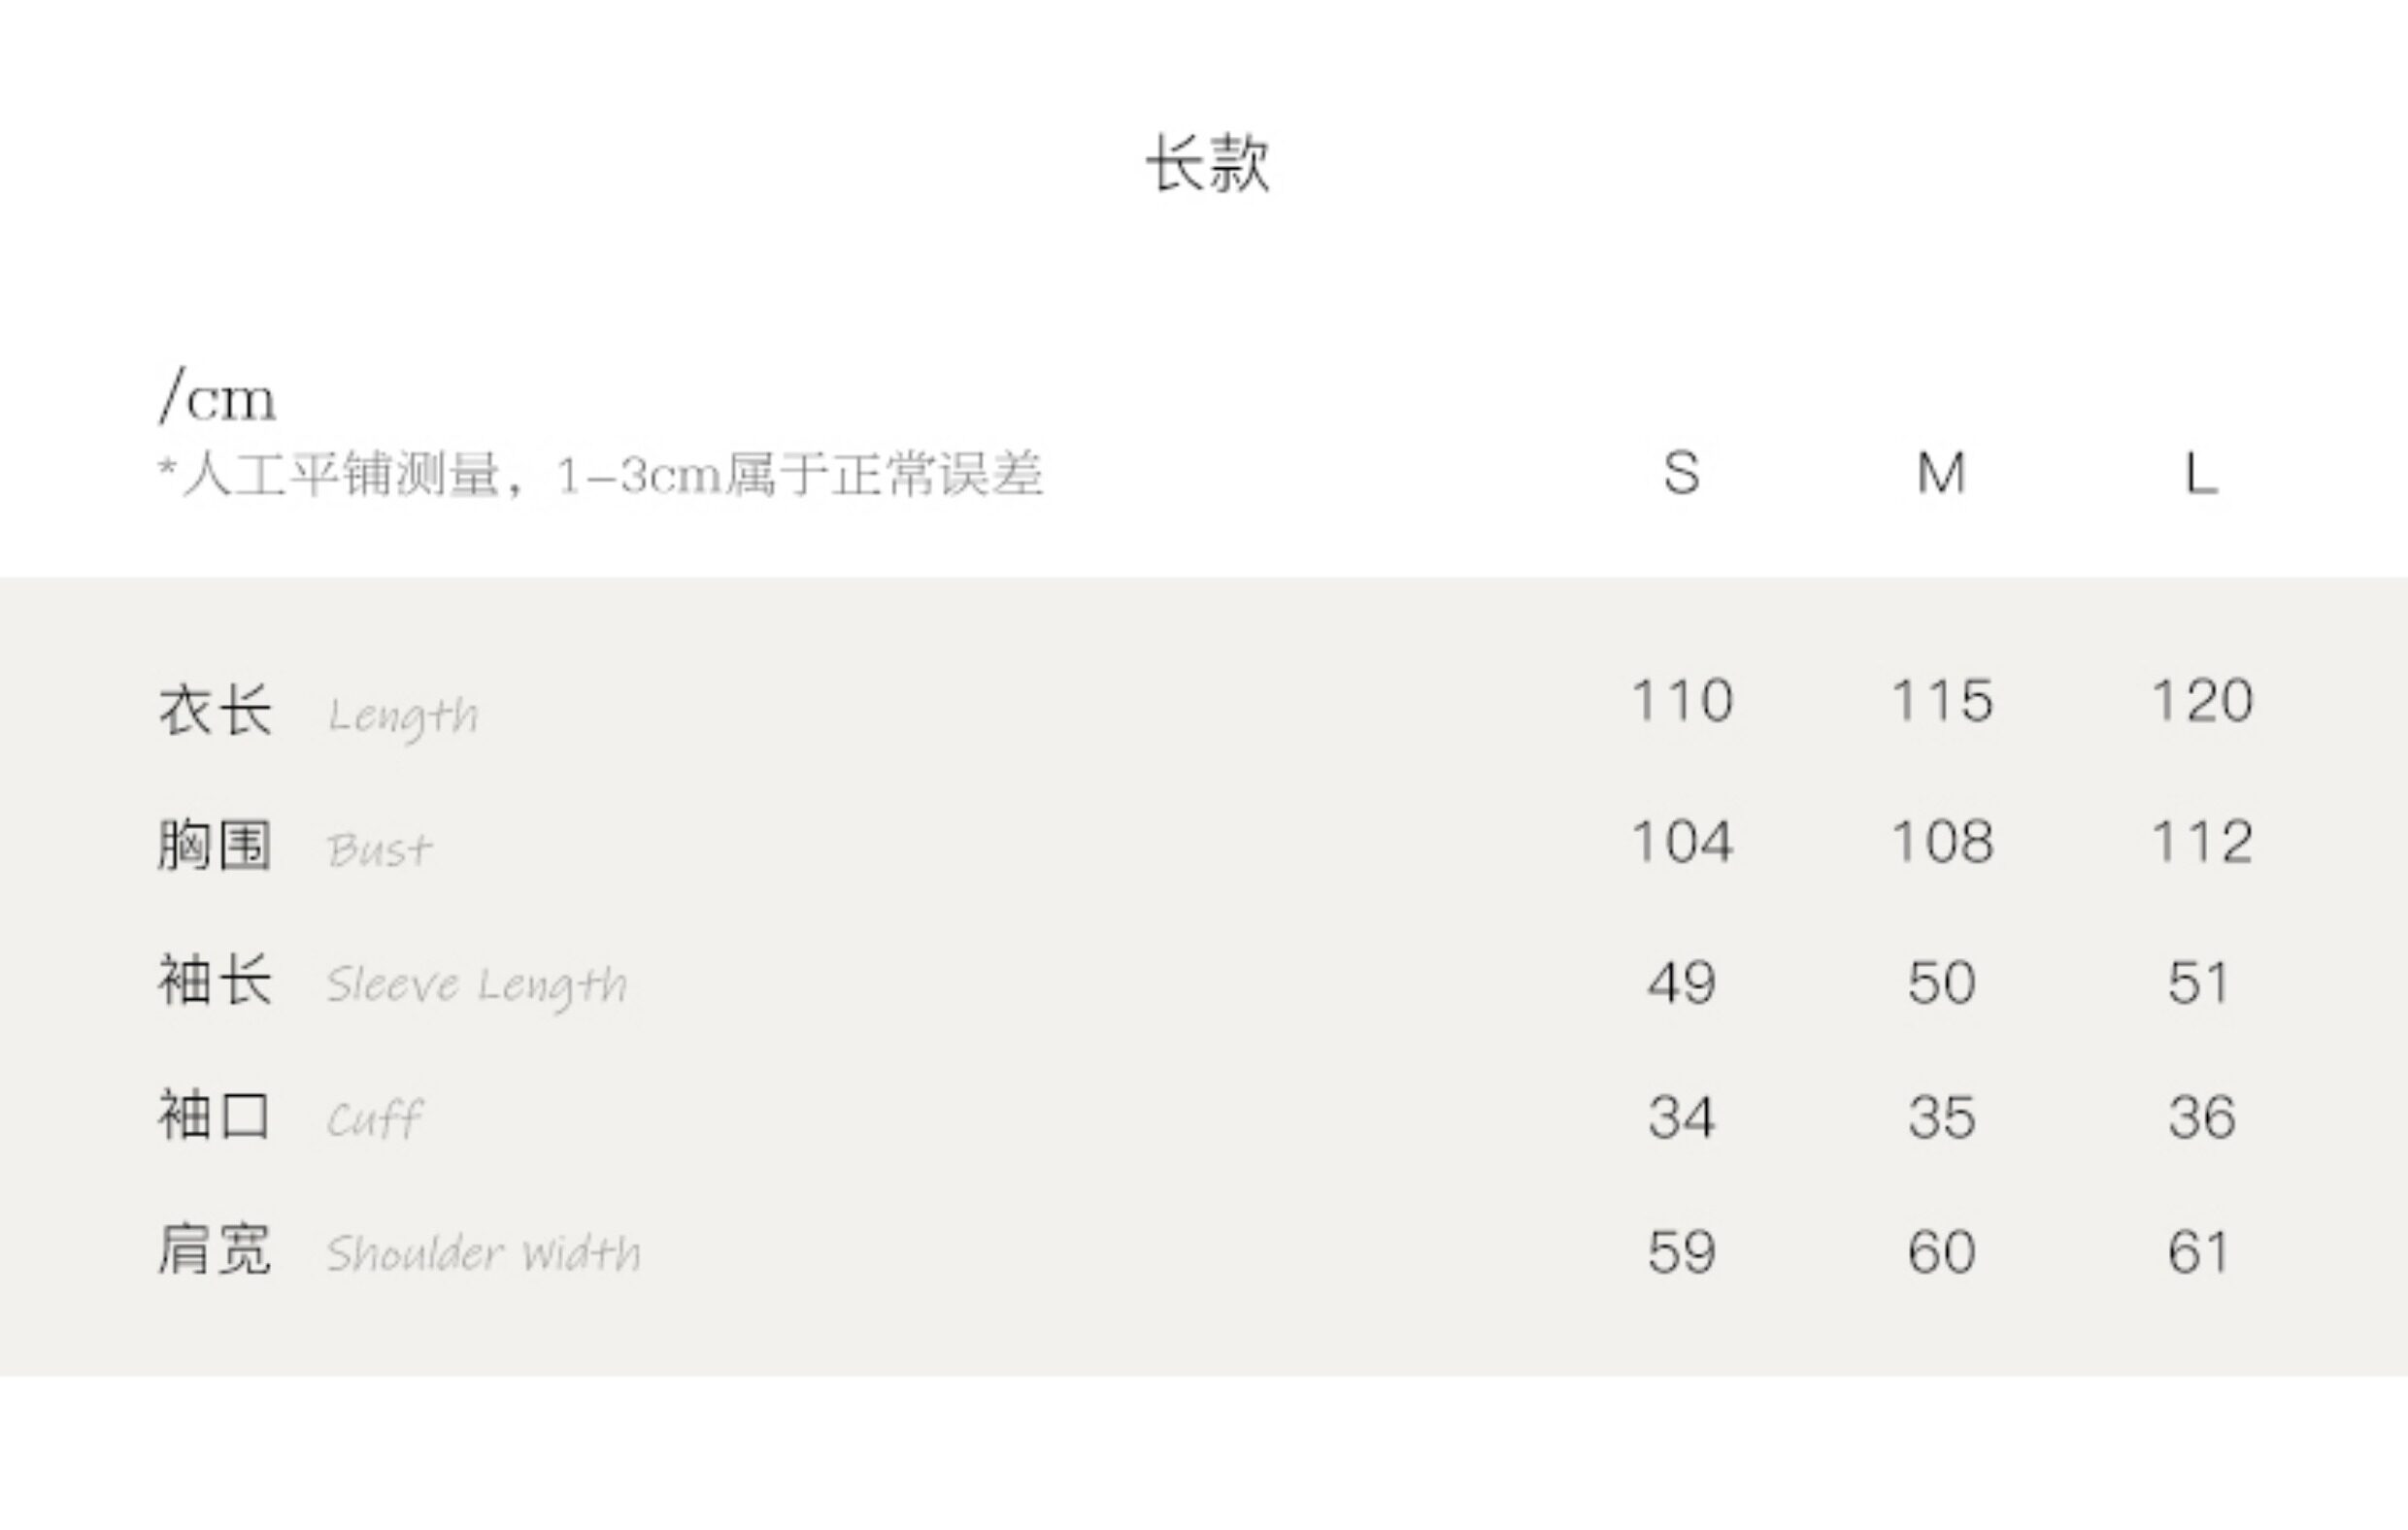Click the Shoulder Width value 61
2408x1530 pixels.
click(x=2199, y=1252)
